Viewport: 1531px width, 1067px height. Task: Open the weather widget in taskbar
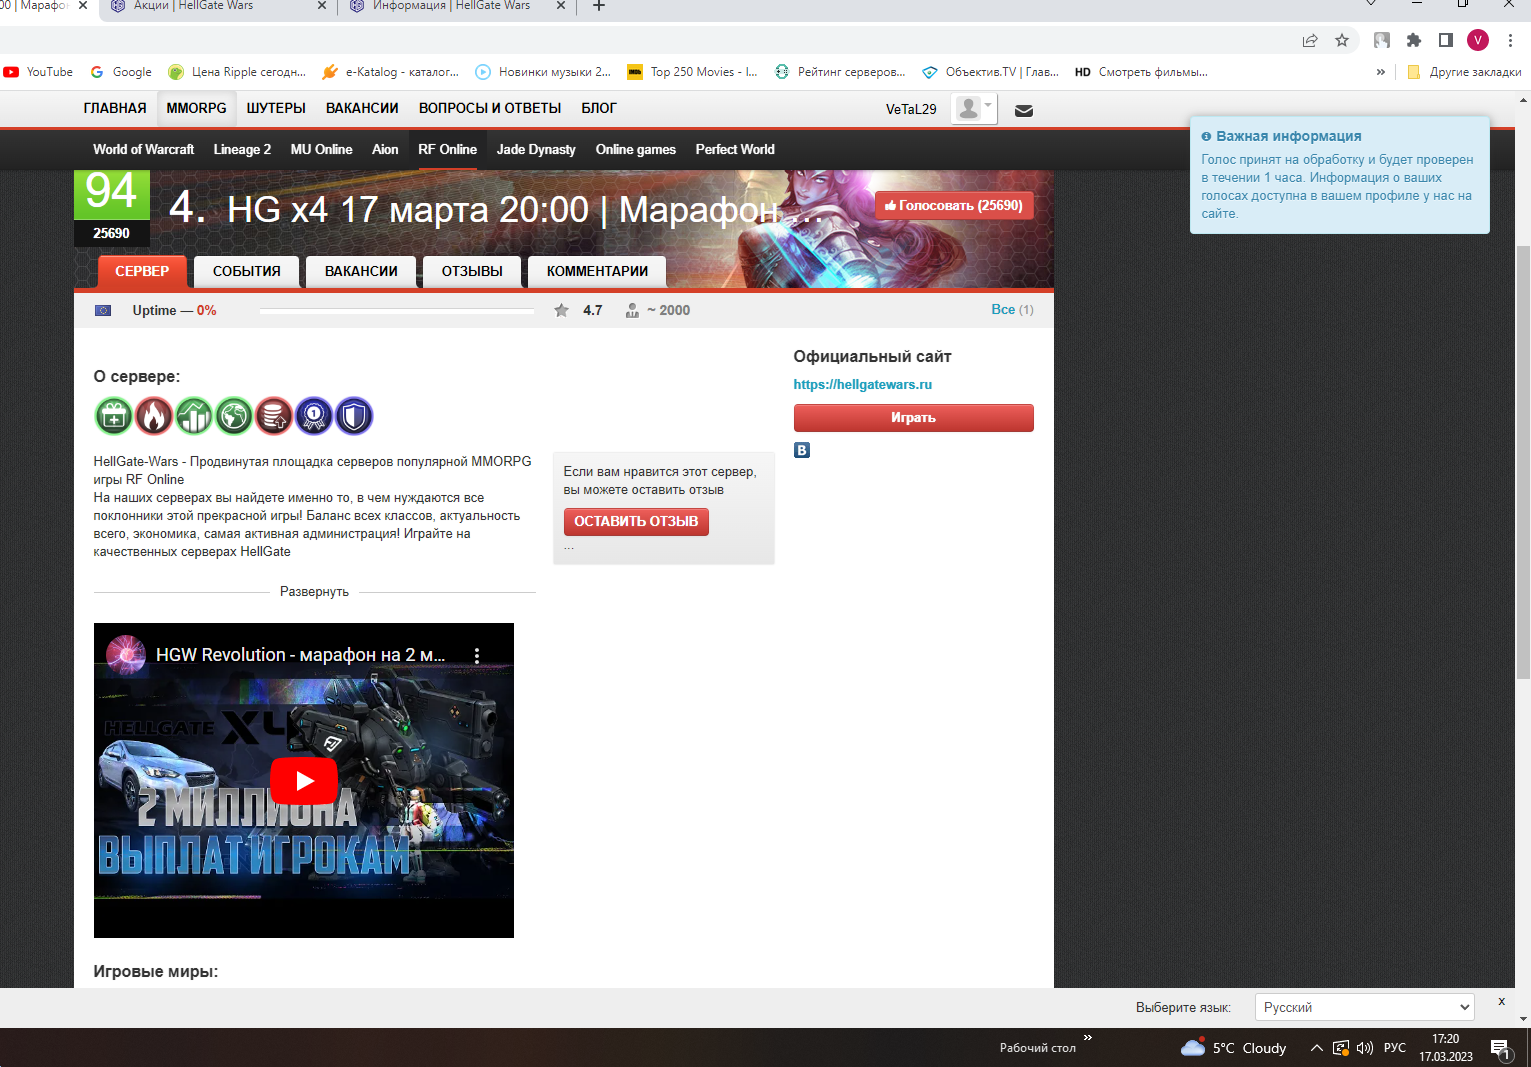tap(1234, 1048)
